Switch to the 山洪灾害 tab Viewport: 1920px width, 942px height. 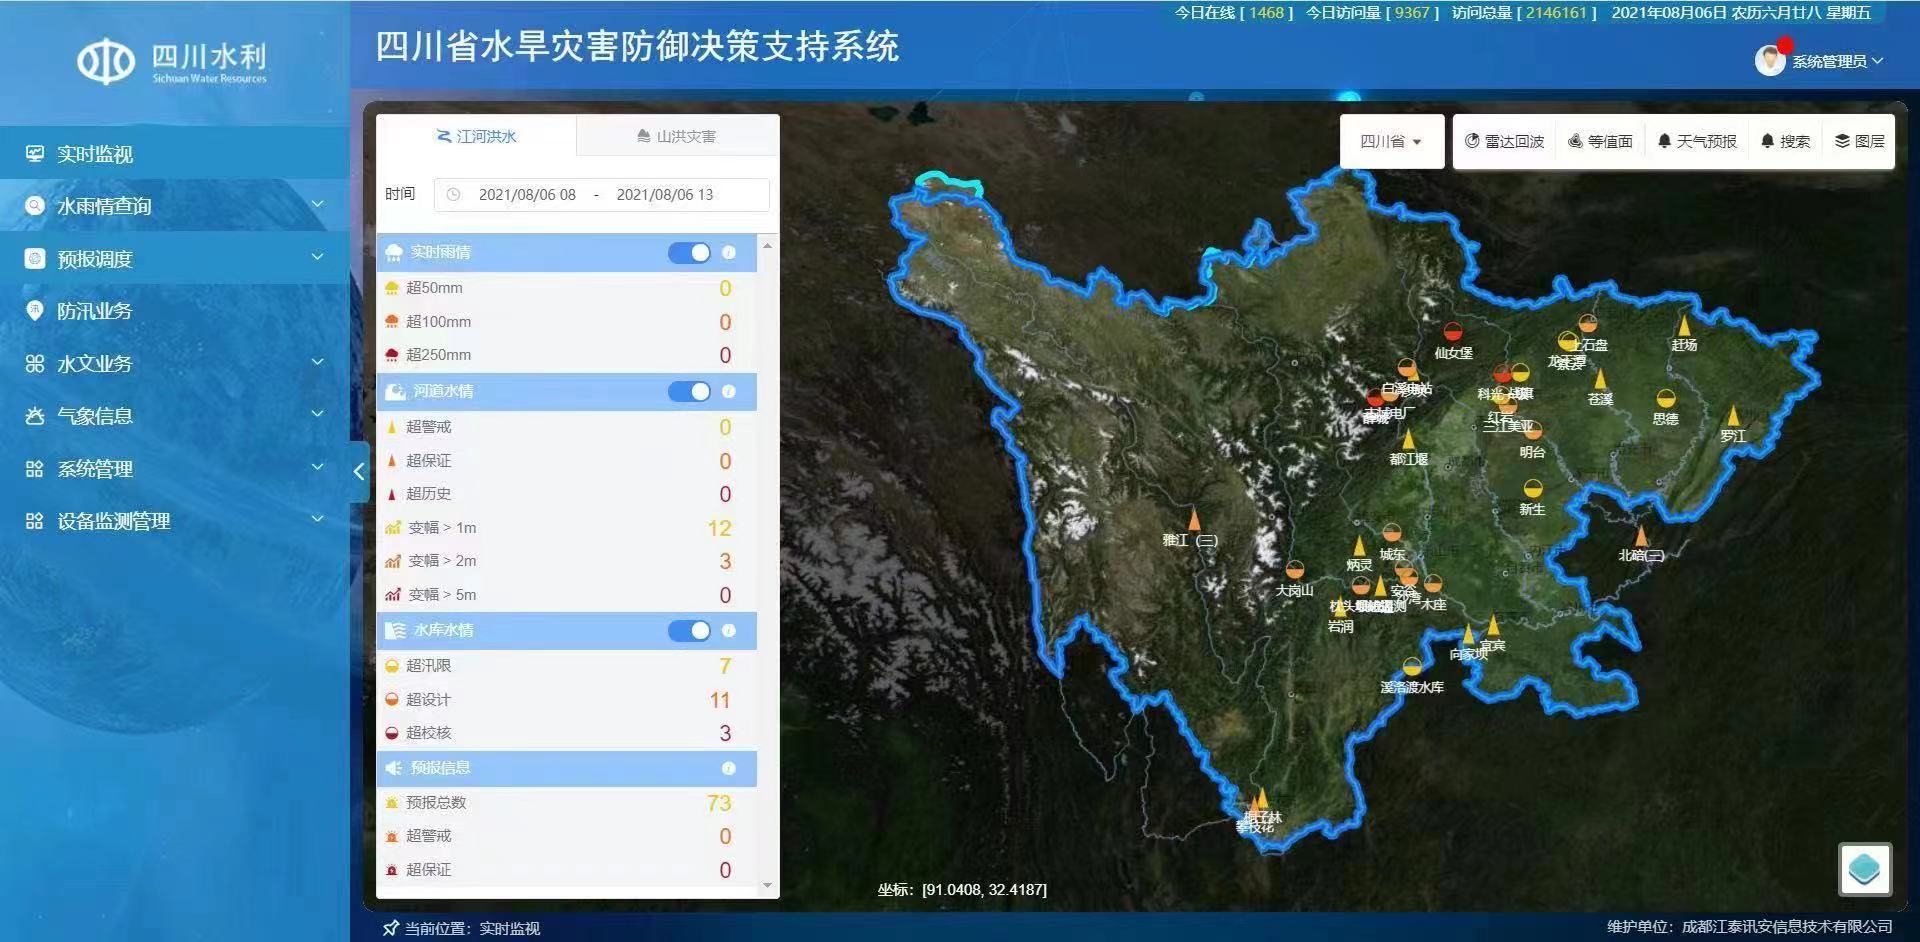(x=677, y=136)
